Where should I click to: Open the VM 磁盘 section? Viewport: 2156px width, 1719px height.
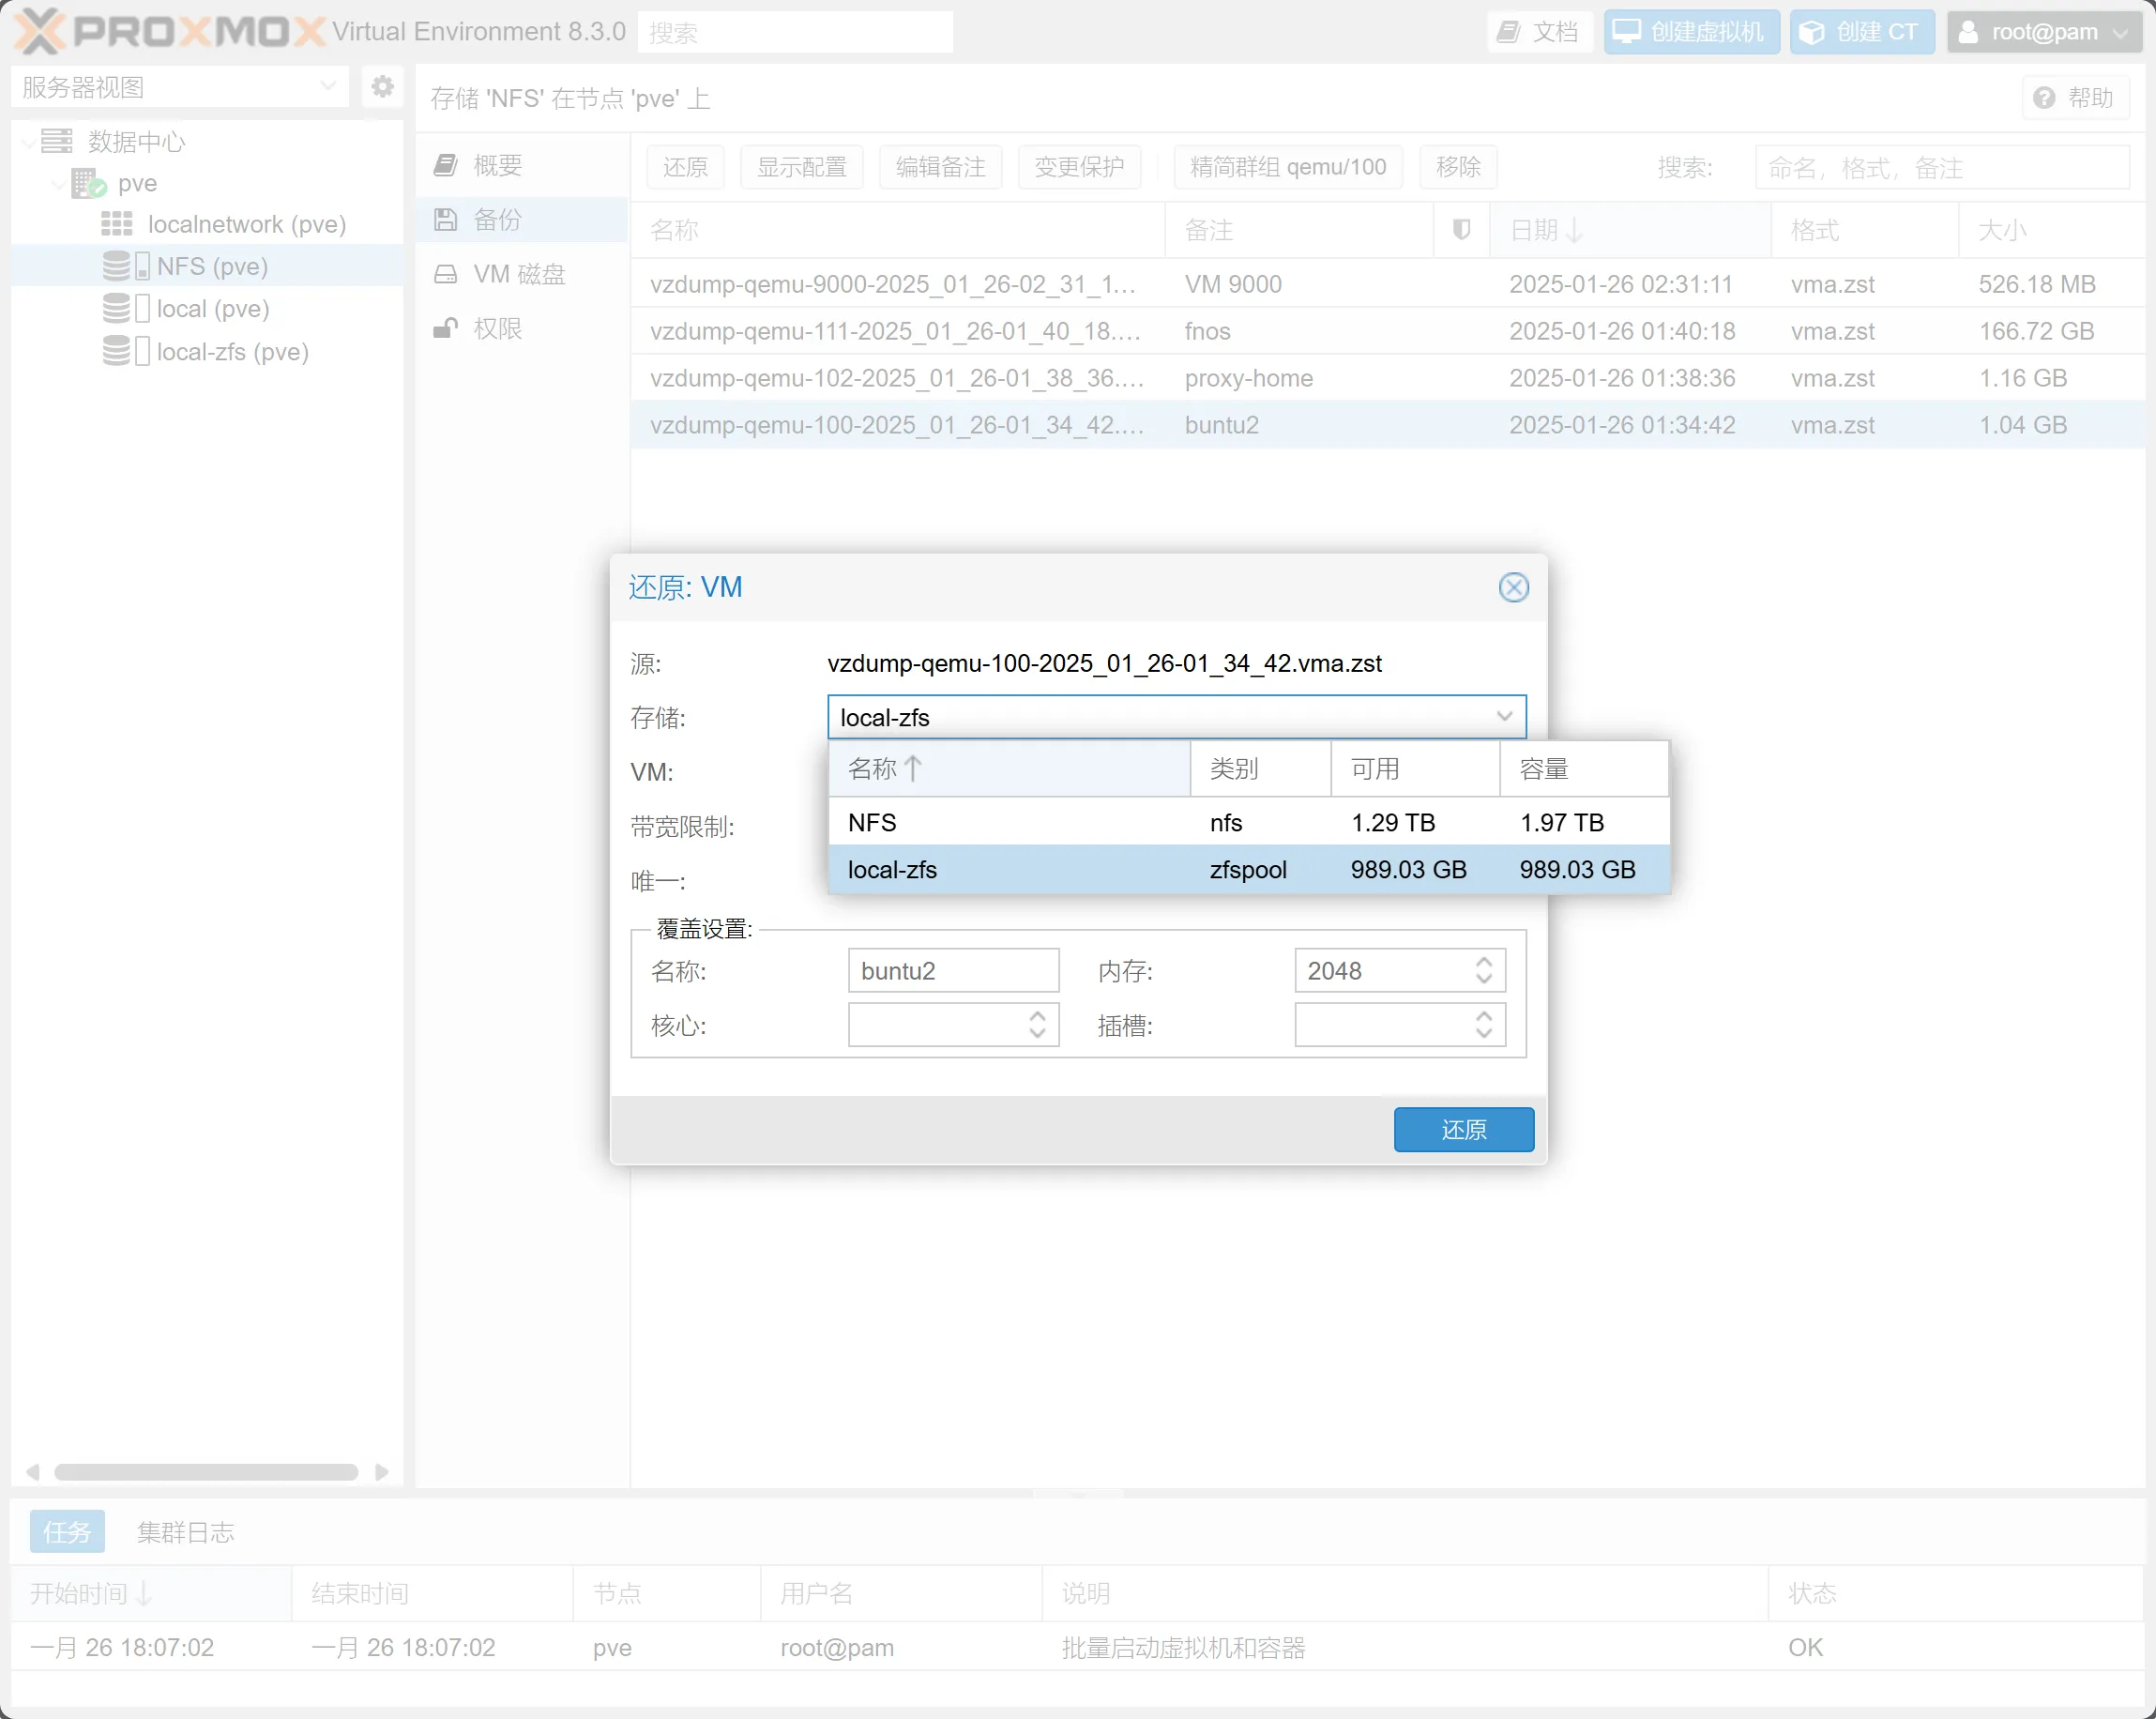click(x=519, y=274)
